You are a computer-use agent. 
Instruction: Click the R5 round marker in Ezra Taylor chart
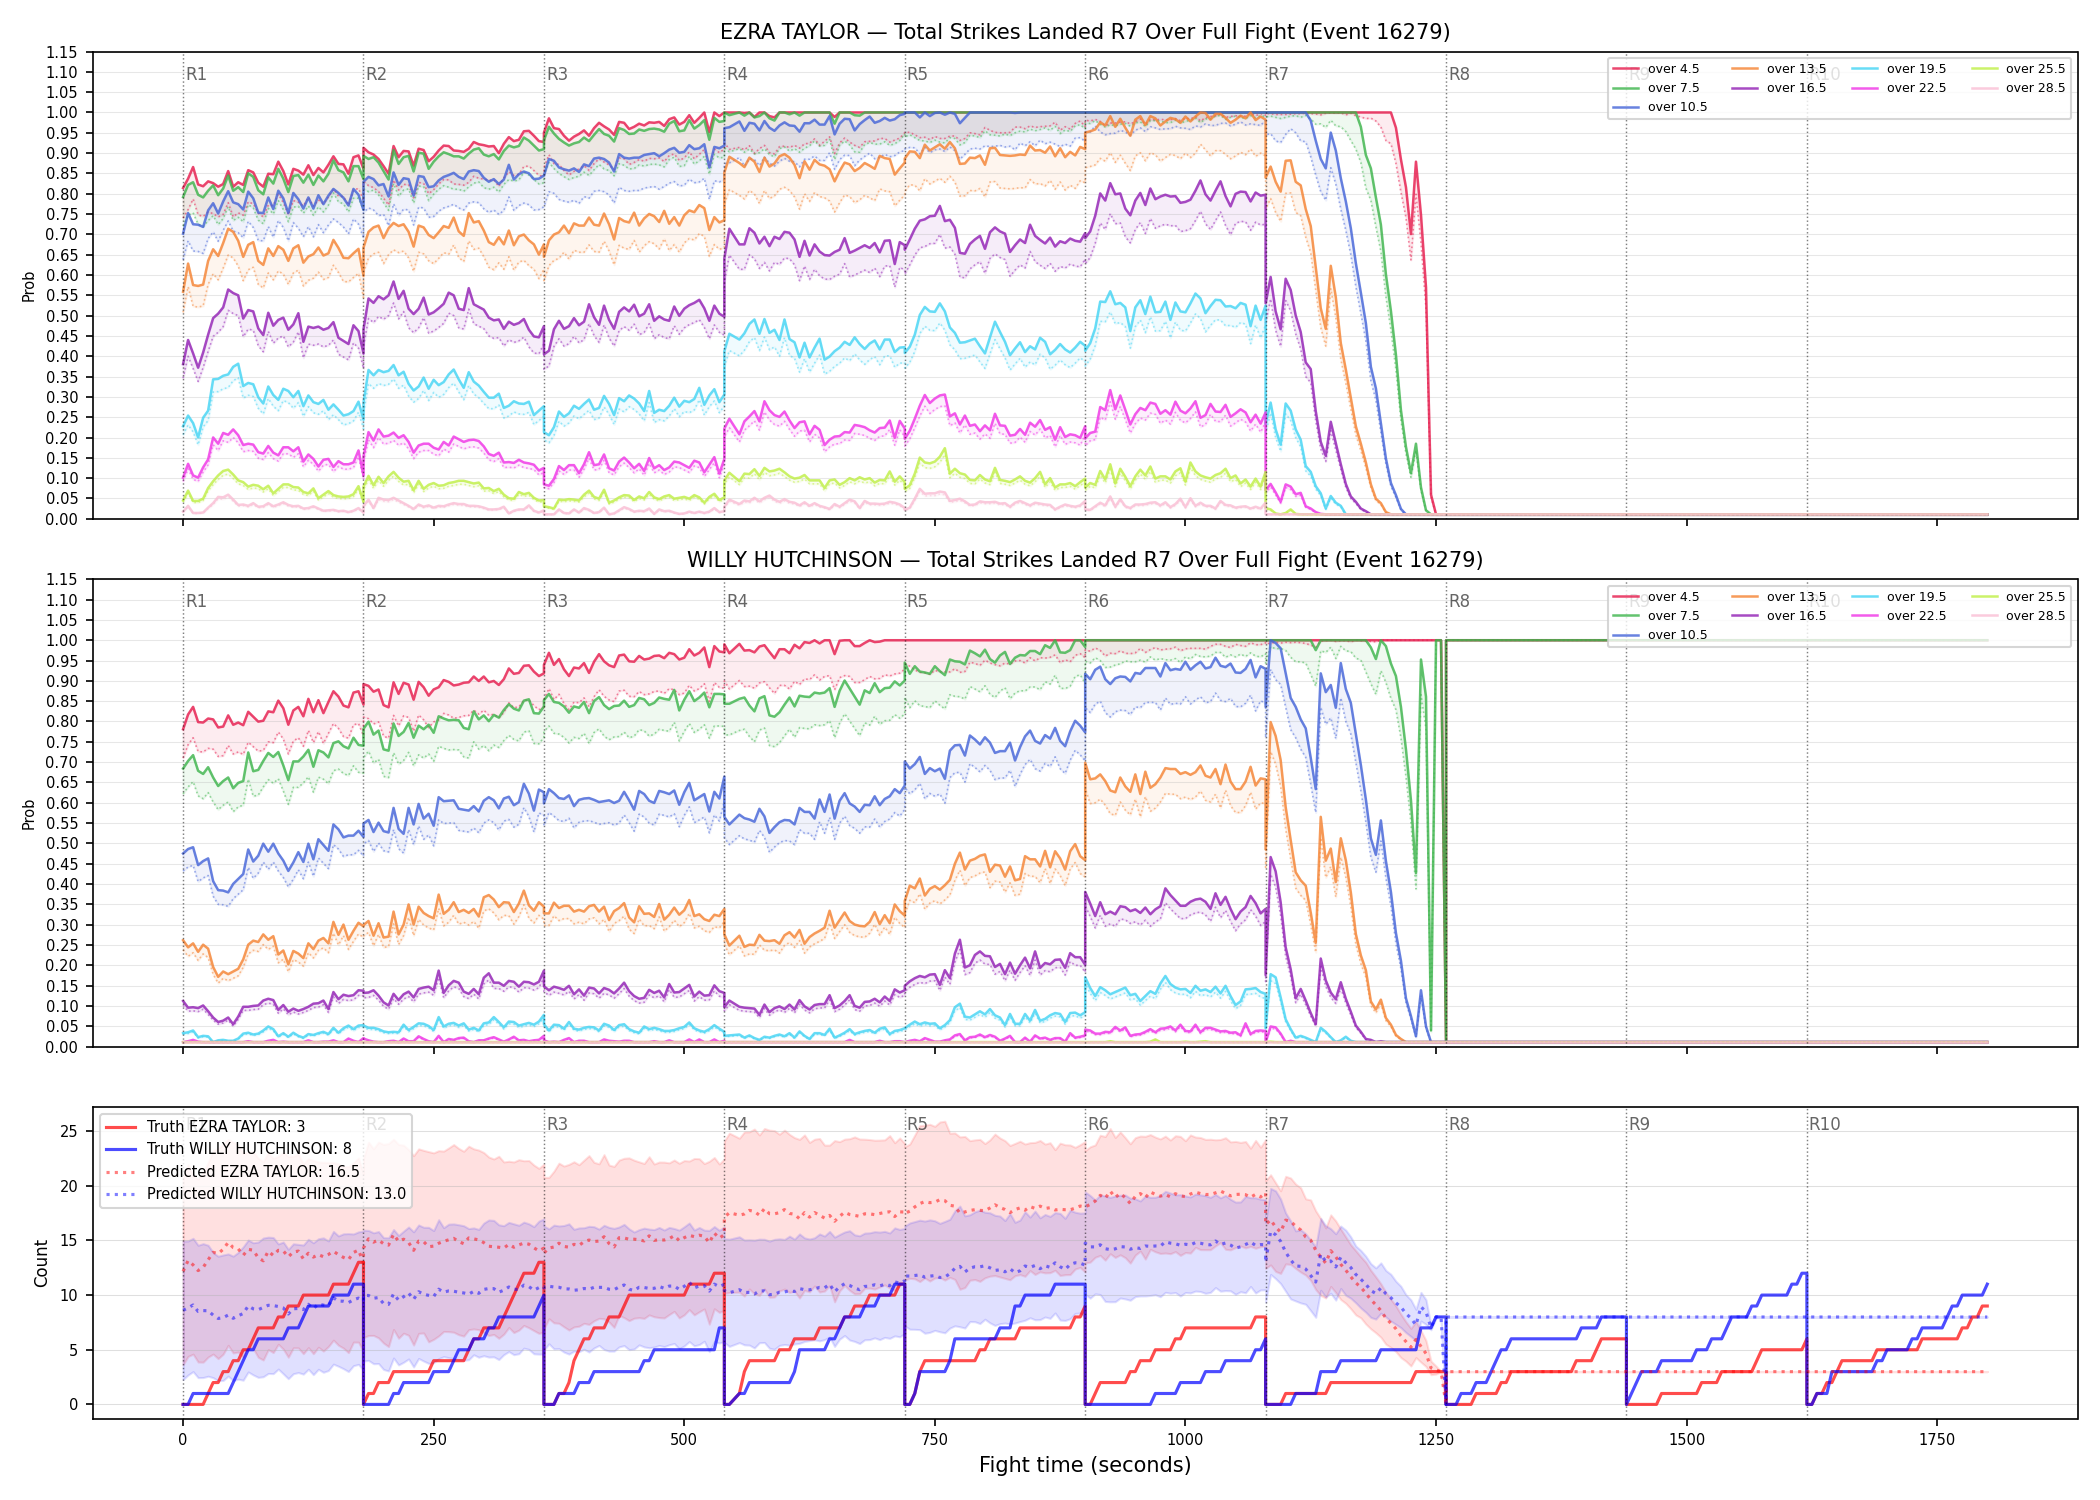[x=917, y=74]
